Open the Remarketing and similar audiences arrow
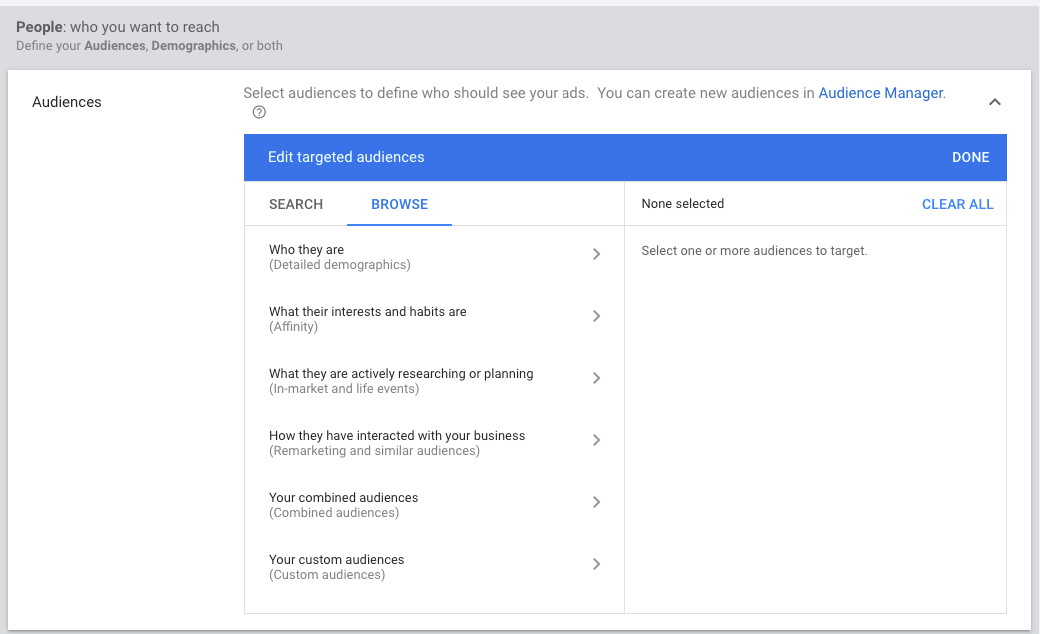This screenshot has width=1040, height=634. [x=596, y=440]
